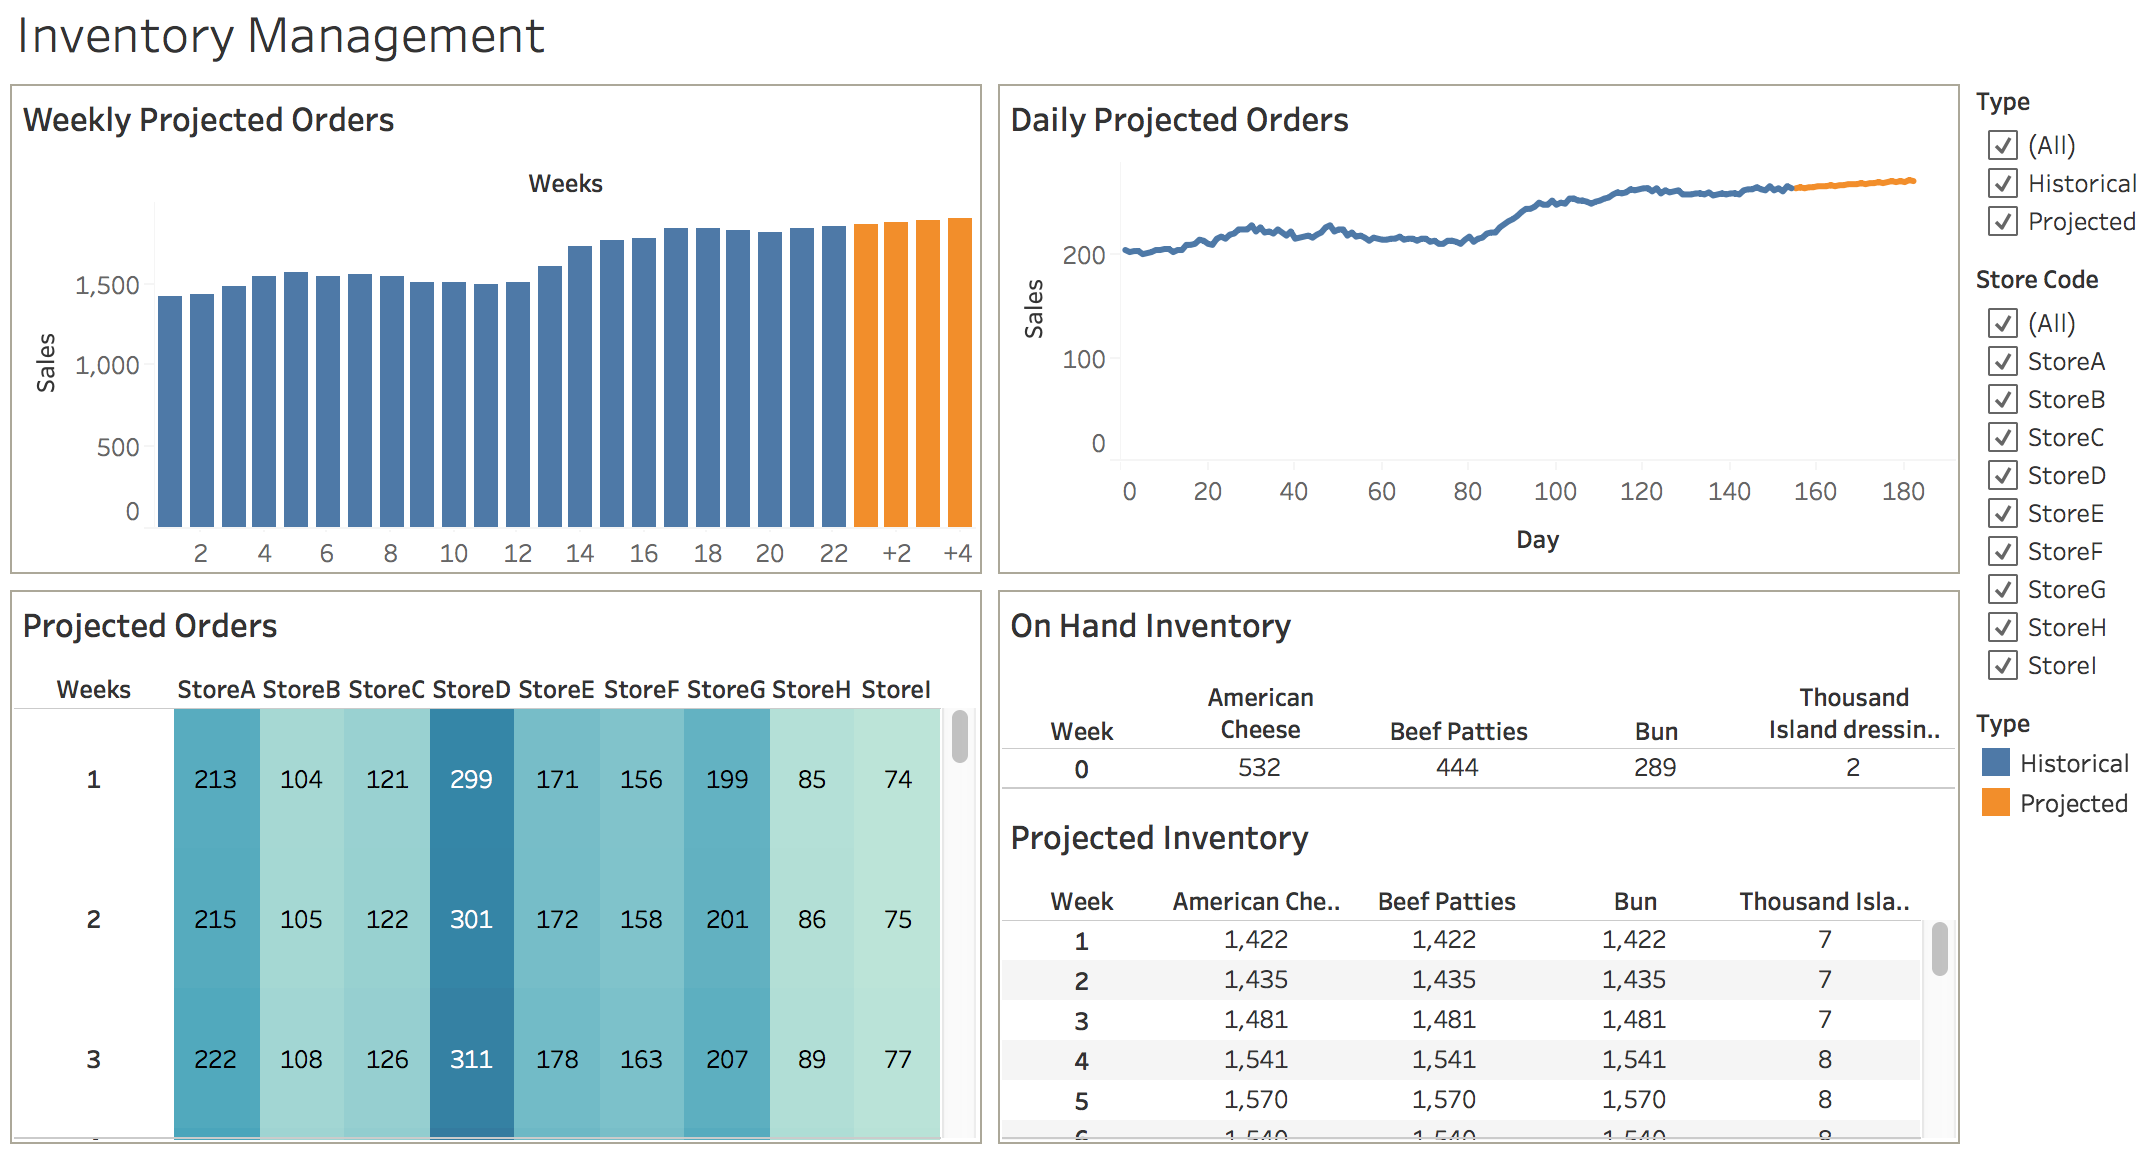Viewport: 2152px width, 1160px height.
Task: Select Bun on-hand value 289
Action: pos(1655,767)
